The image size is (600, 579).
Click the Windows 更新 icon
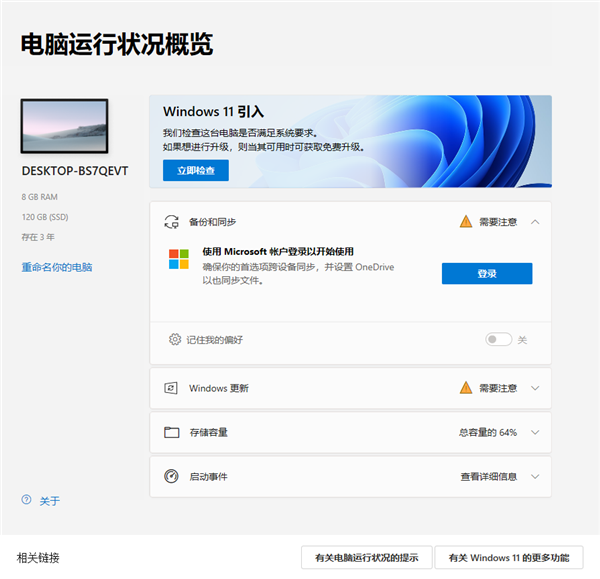click(x=171, y=388)
